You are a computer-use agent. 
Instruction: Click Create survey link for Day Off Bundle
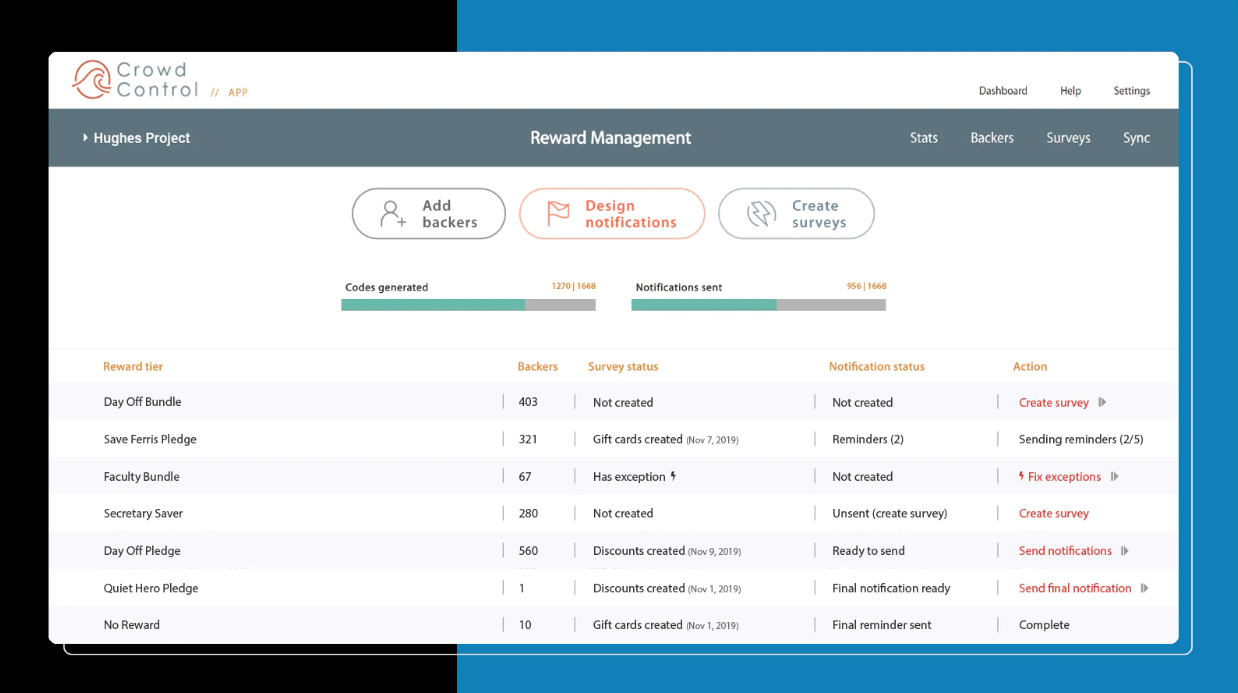pyautogui.click(x=1054, y=403)
